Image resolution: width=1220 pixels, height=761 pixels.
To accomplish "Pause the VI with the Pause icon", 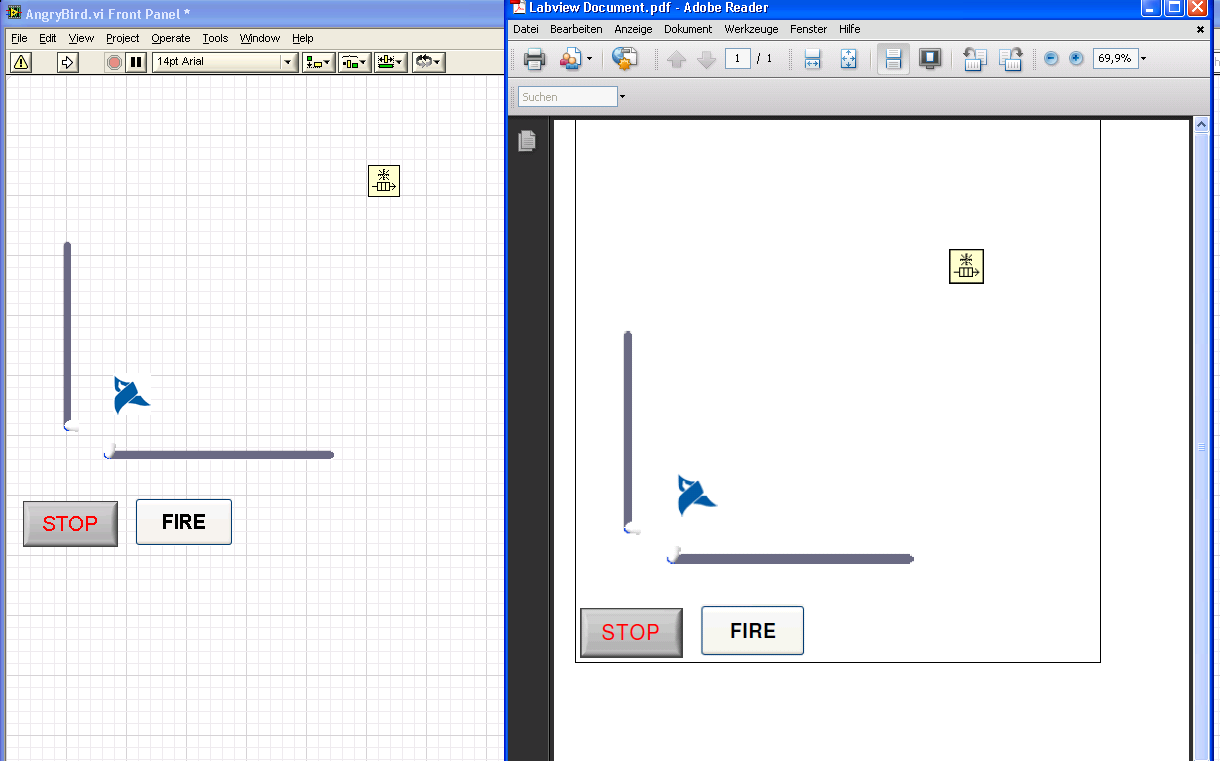I will click(x=137, y=62).
